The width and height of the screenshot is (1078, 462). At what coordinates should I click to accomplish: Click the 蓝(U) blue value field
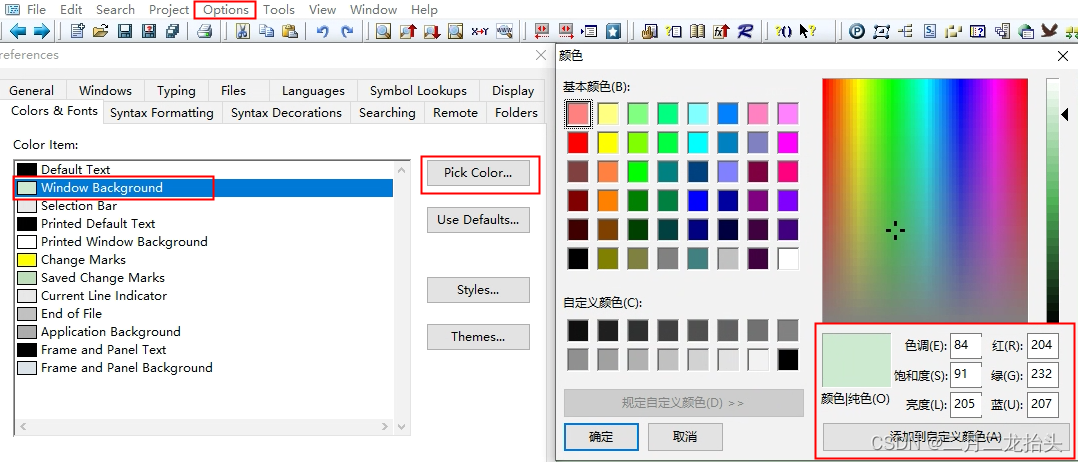(1042, 404)
